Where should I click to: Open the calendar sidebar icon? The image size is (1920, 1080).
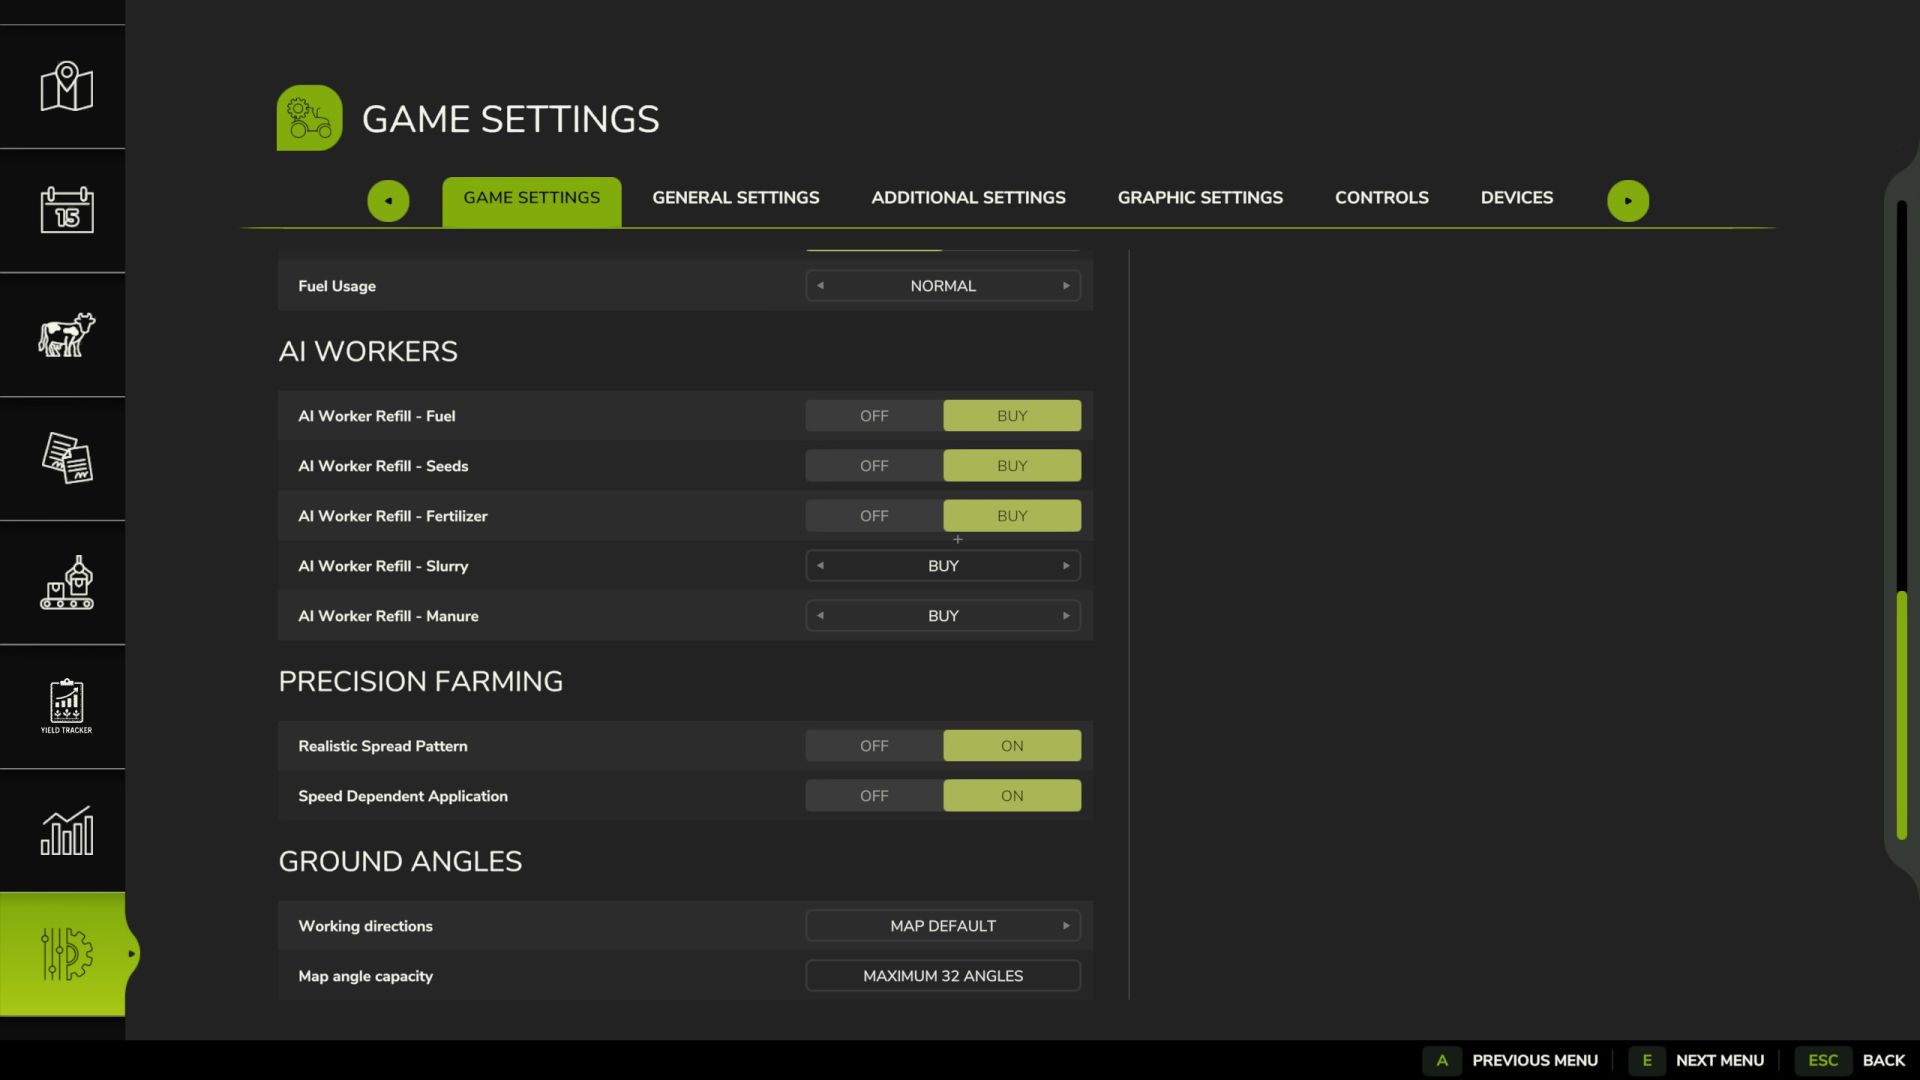point(66,210)
